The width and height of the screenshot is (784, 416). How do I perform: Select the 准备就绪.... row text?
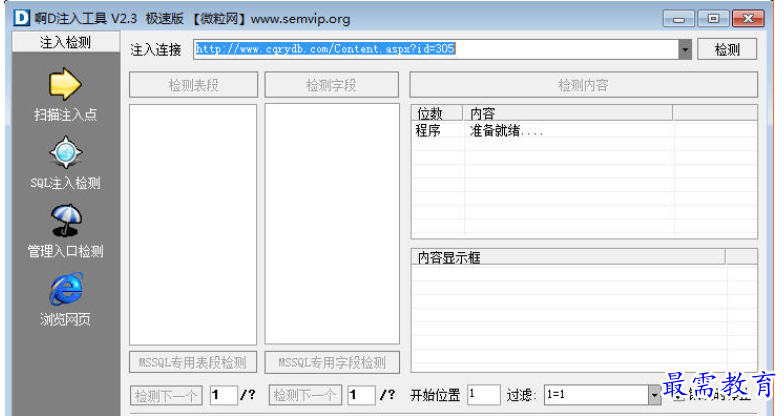(506, 131)
